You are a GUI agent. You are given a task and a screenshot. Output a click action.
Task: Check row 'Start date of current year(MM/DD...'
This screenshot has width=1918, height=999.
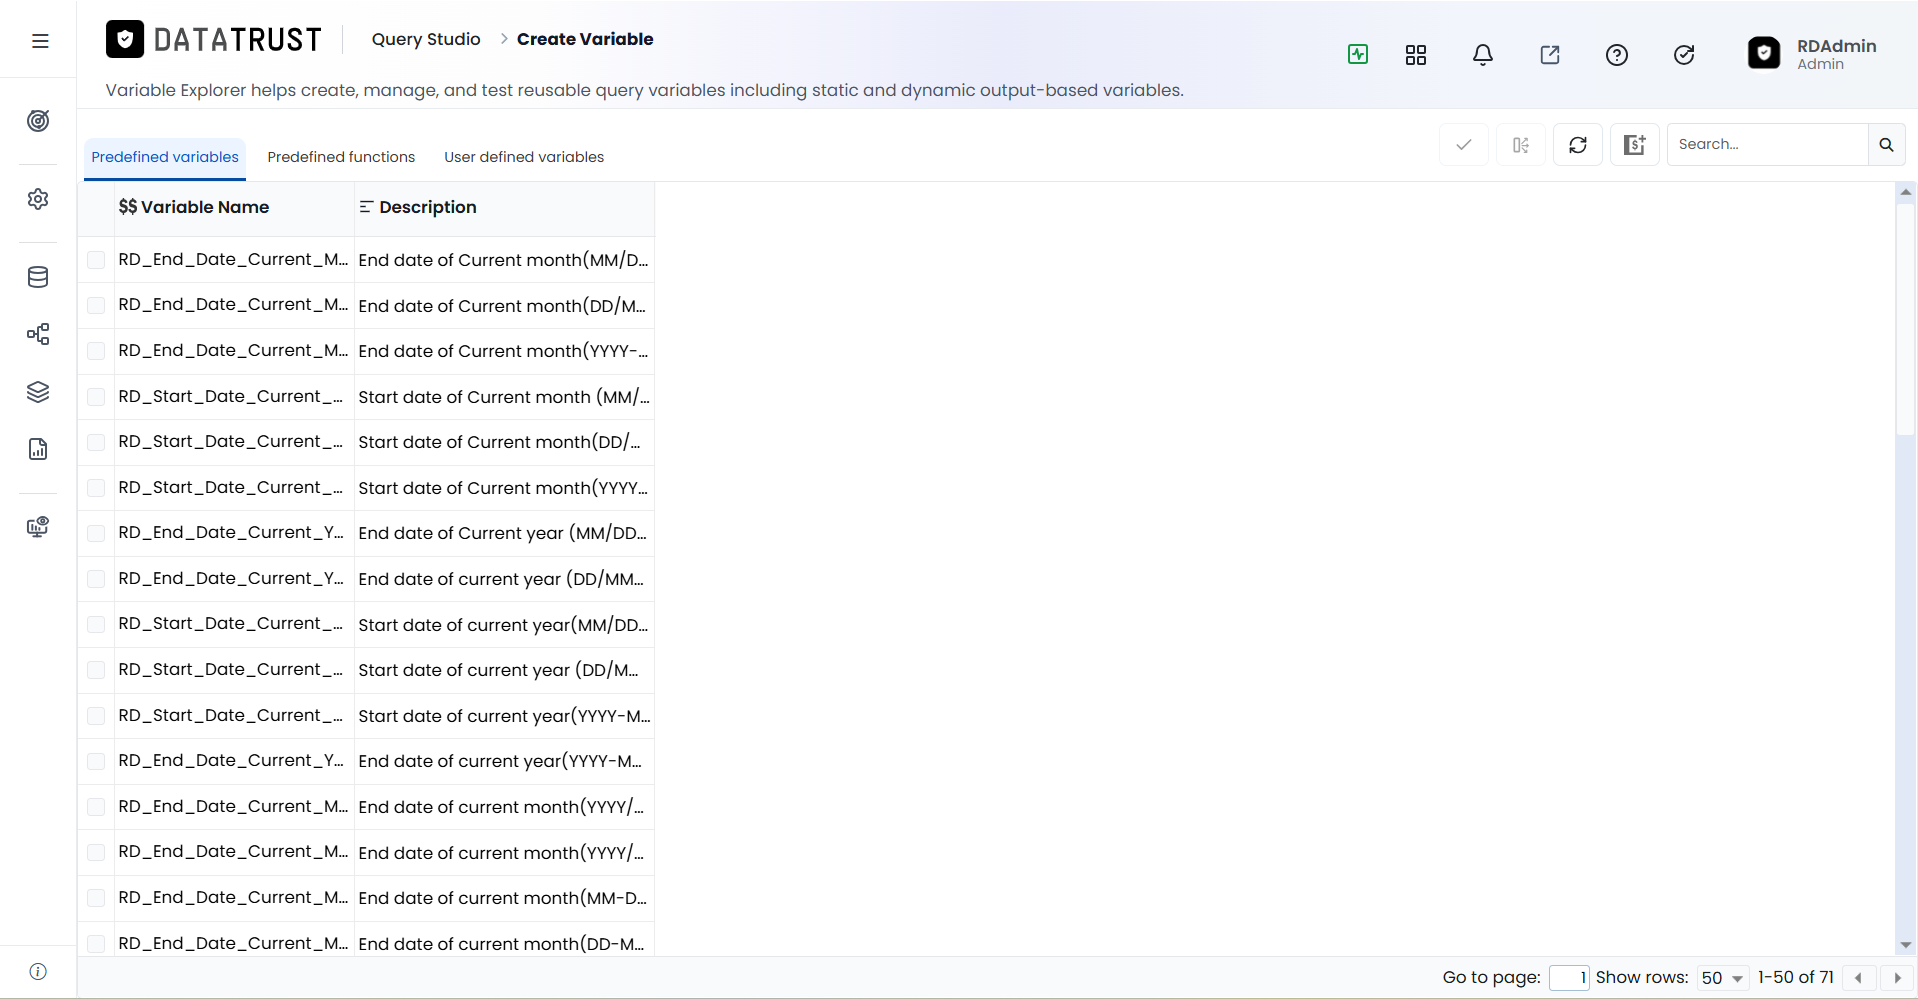[96, 624]
